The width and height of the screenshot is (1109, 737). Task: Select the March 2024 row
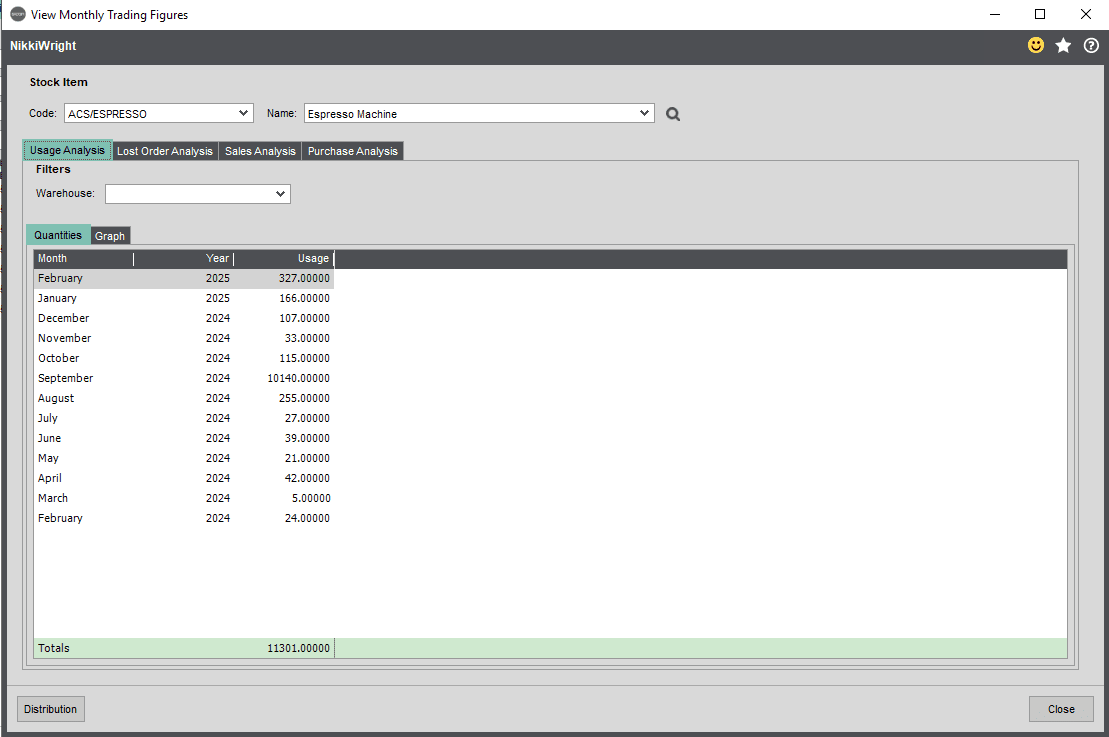pyautogui.click(x=184, y=498)
